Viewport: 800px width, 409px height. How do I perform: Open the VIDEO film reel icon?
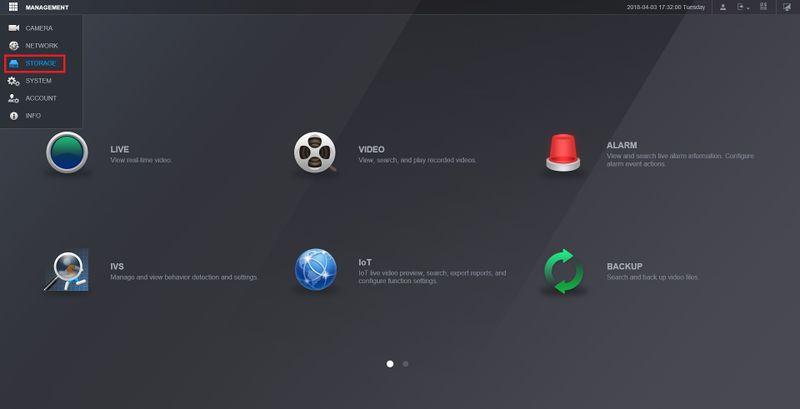click(x=315, y=152)
